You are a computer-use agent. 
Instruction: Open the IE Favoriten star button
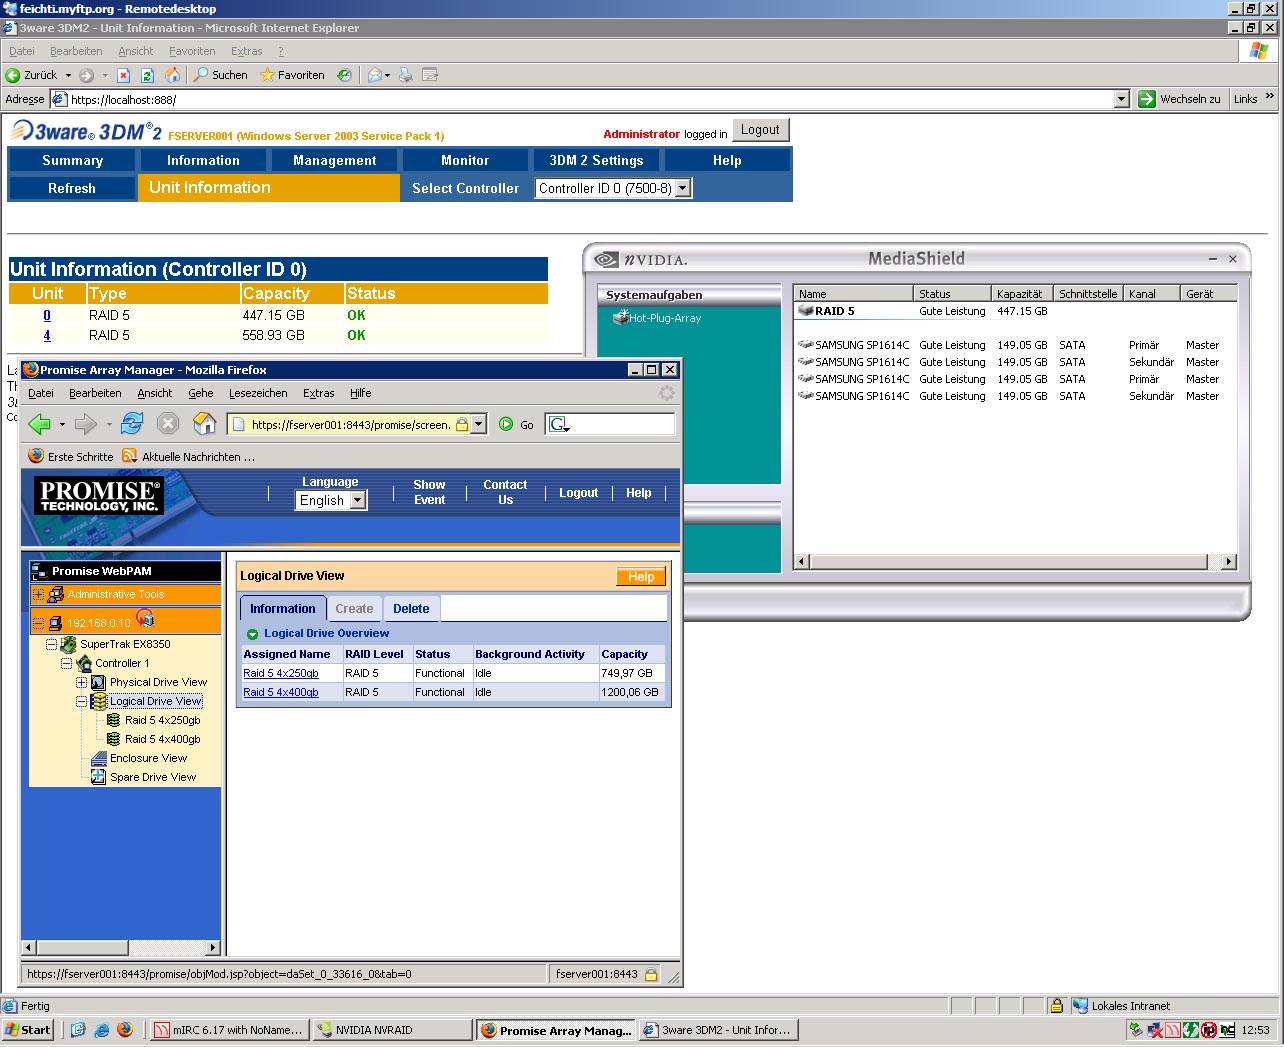pos(292,75)
